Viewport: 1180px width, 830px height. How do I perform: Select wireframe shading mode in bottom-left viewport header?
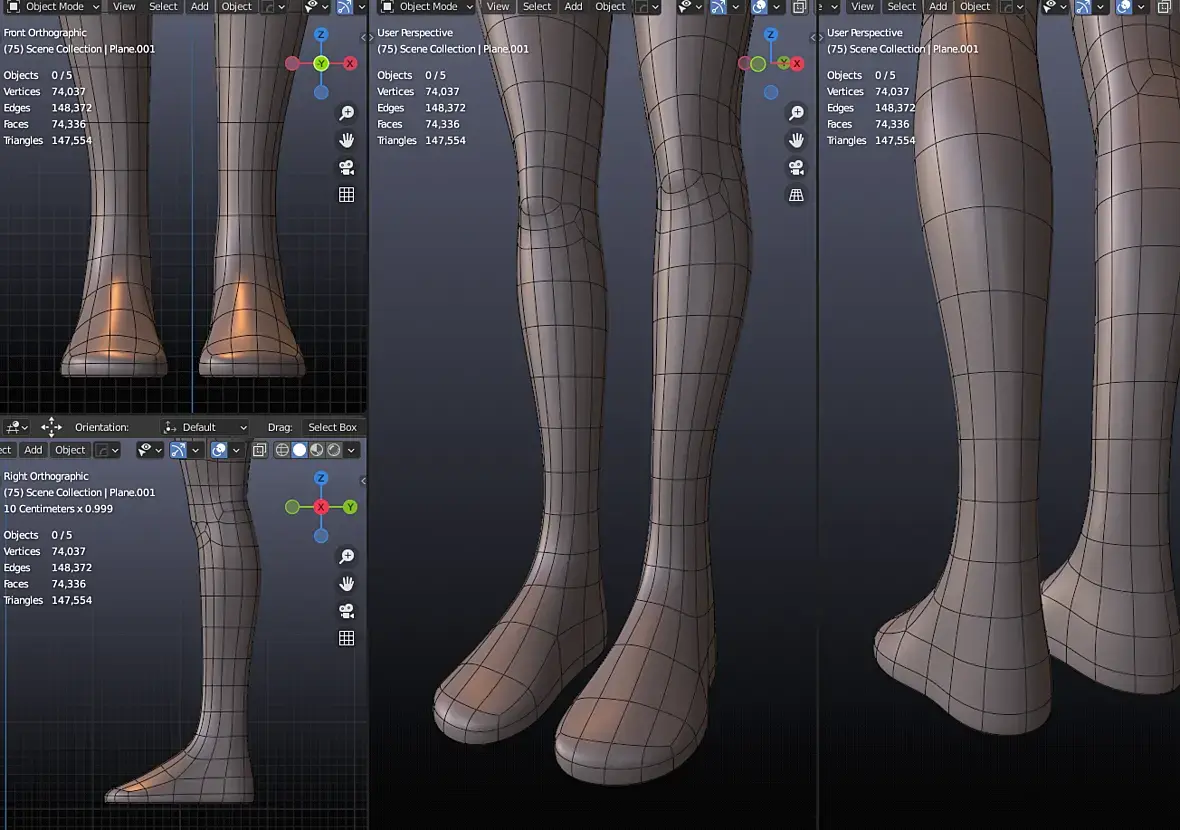click(283, 450)
